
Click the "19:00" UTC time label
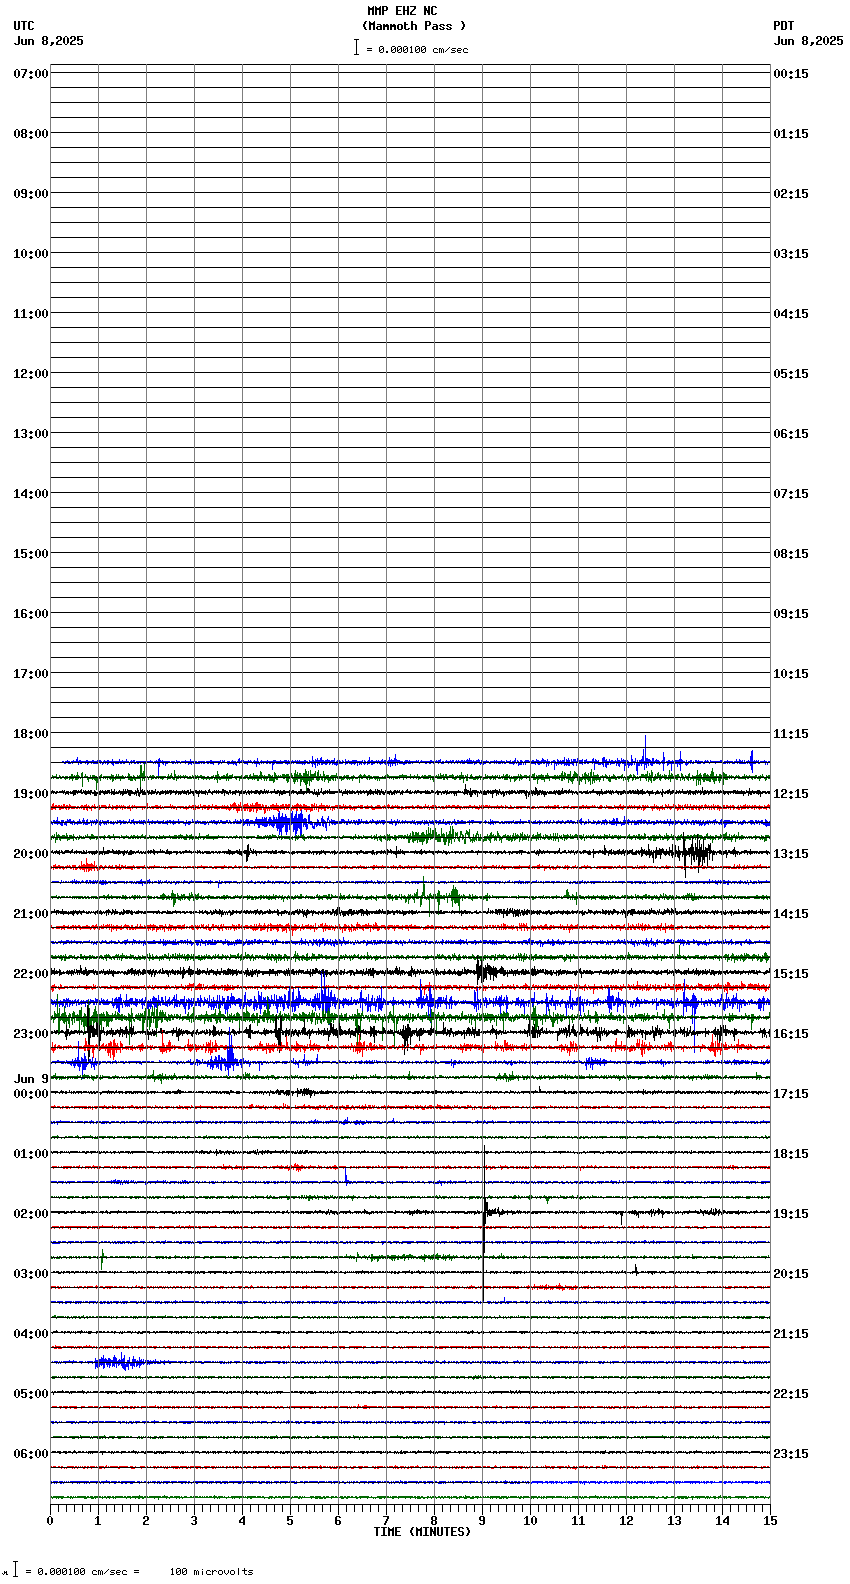coord(31,794)
